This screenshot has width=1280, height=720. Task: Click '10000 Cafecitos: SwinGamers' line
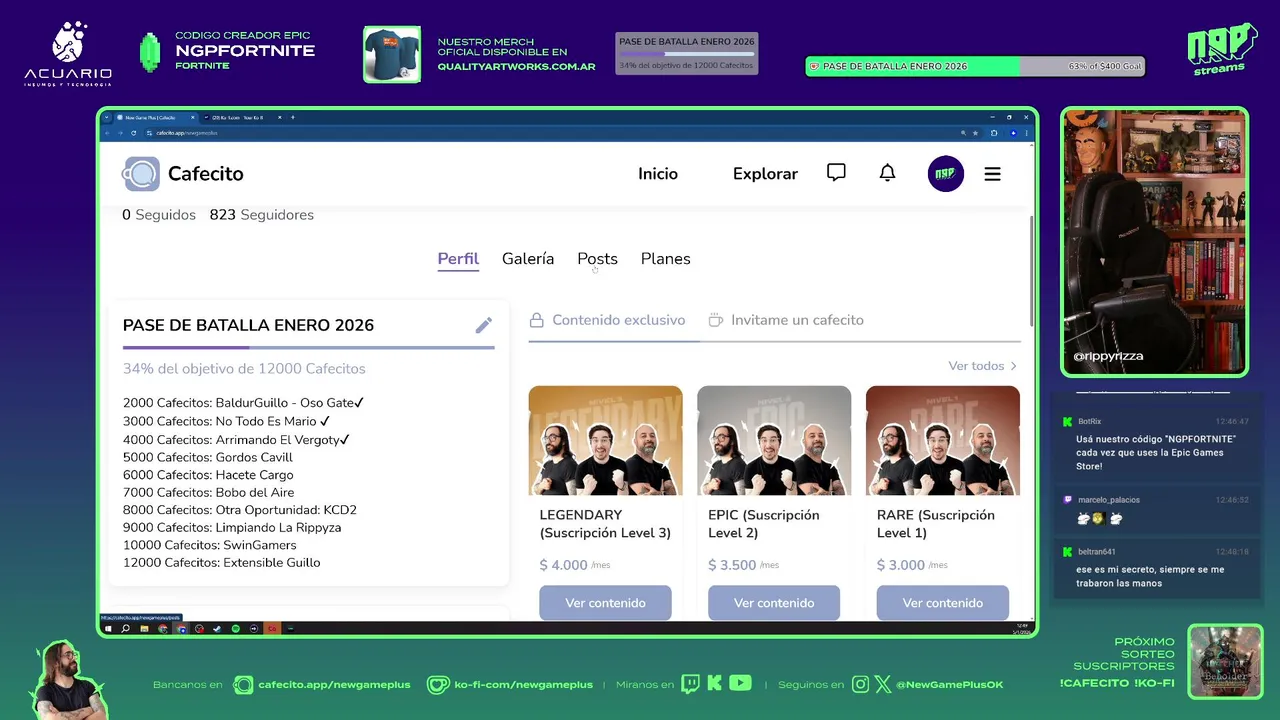click(x=210, y=545)
